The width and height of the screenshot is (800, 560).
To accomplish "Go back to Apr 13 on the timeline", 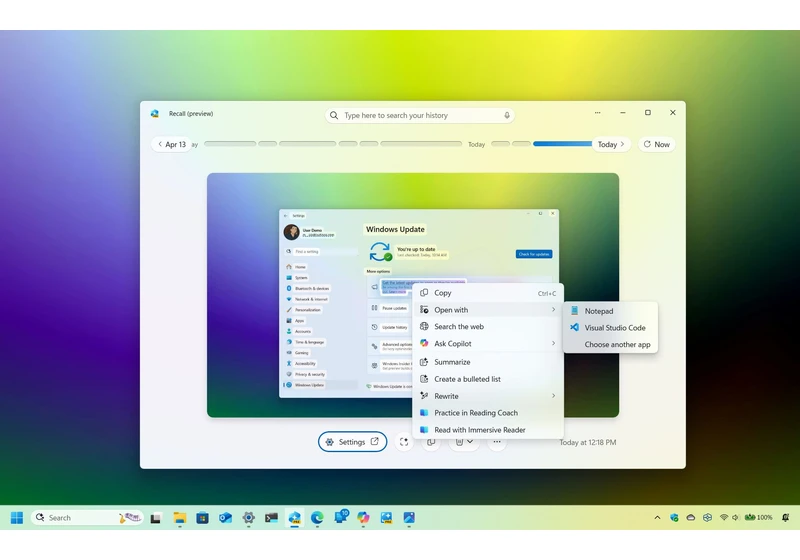I will 171,144.
